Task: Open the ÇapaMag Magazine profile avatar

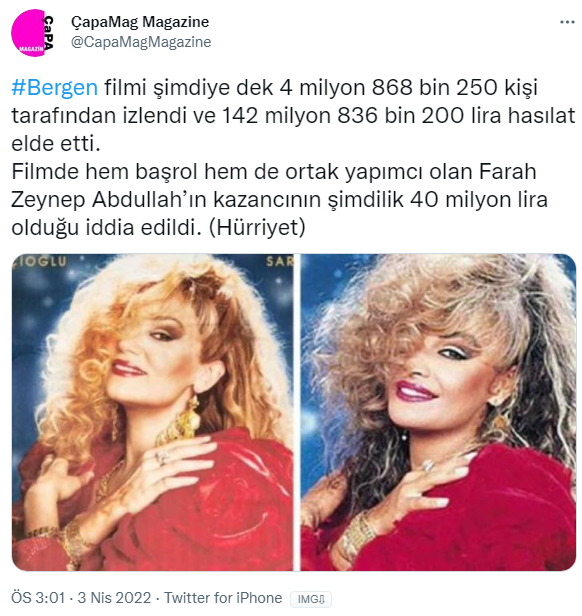Action: [x=33, y=33]
